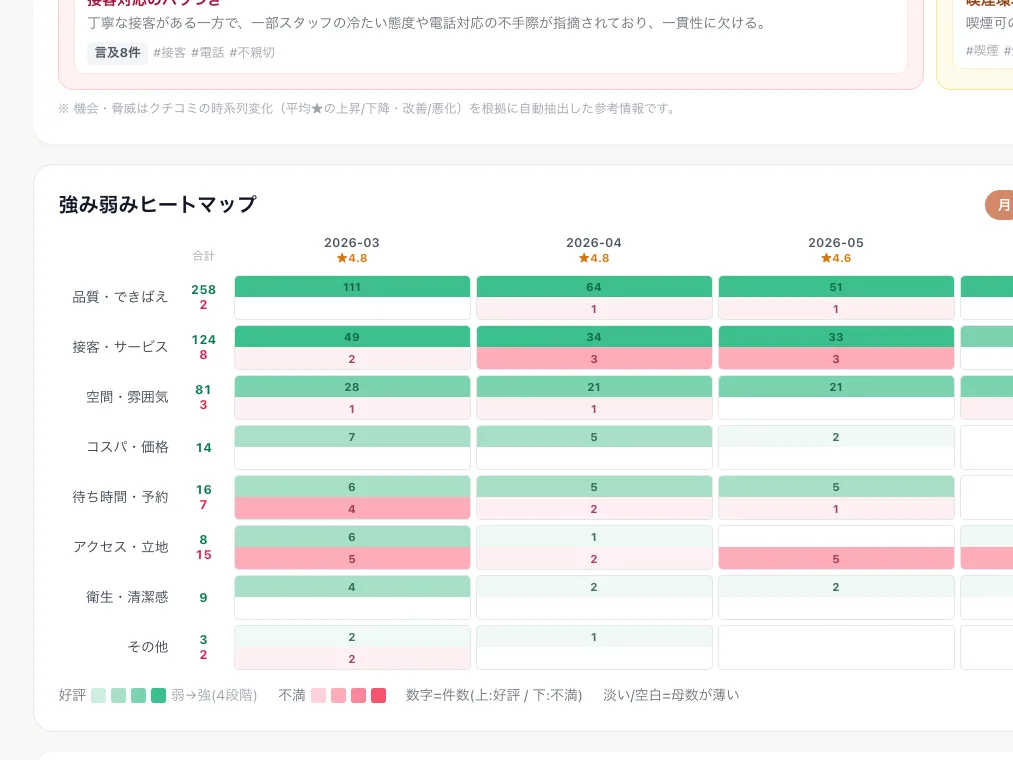This screenshot has height=760, width=1013.
Task: Click the lightest pink 不満 legend swatch
Action: (x=319, y=695)
